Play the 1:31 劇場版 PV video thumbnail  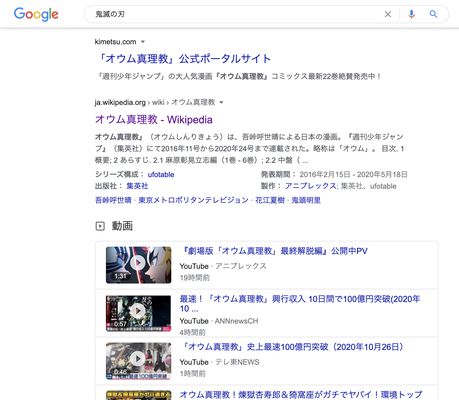pos(138,265)
